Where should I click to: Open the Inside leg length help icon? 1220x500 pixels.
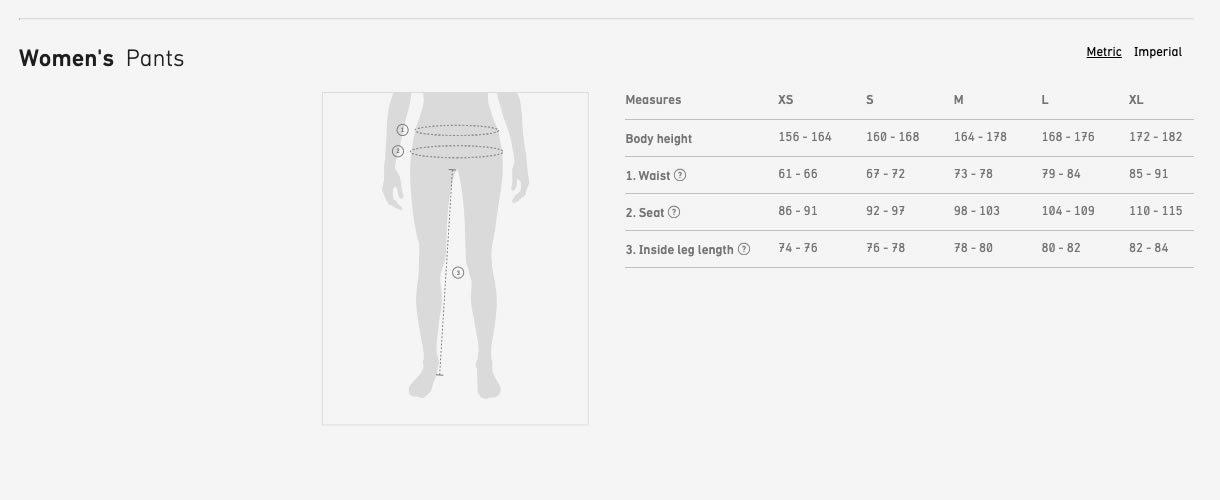point(744,249)
